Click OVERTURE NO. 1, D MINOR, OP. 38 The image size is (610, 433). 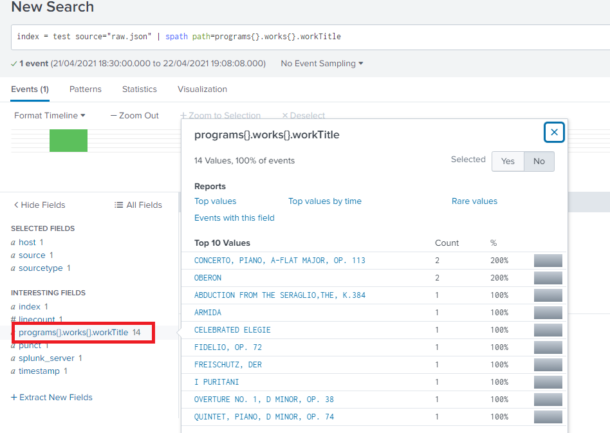(264, 399)
